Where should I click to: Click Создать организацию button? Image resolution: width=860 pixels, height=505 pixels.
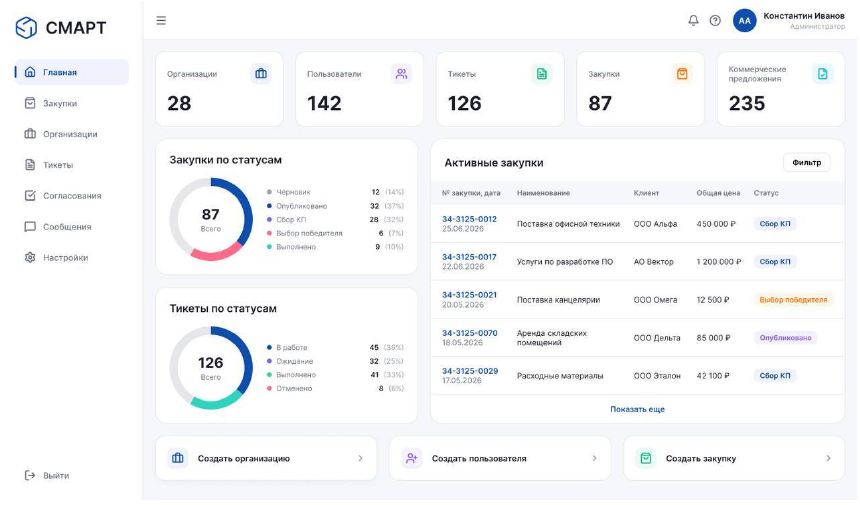267,459
